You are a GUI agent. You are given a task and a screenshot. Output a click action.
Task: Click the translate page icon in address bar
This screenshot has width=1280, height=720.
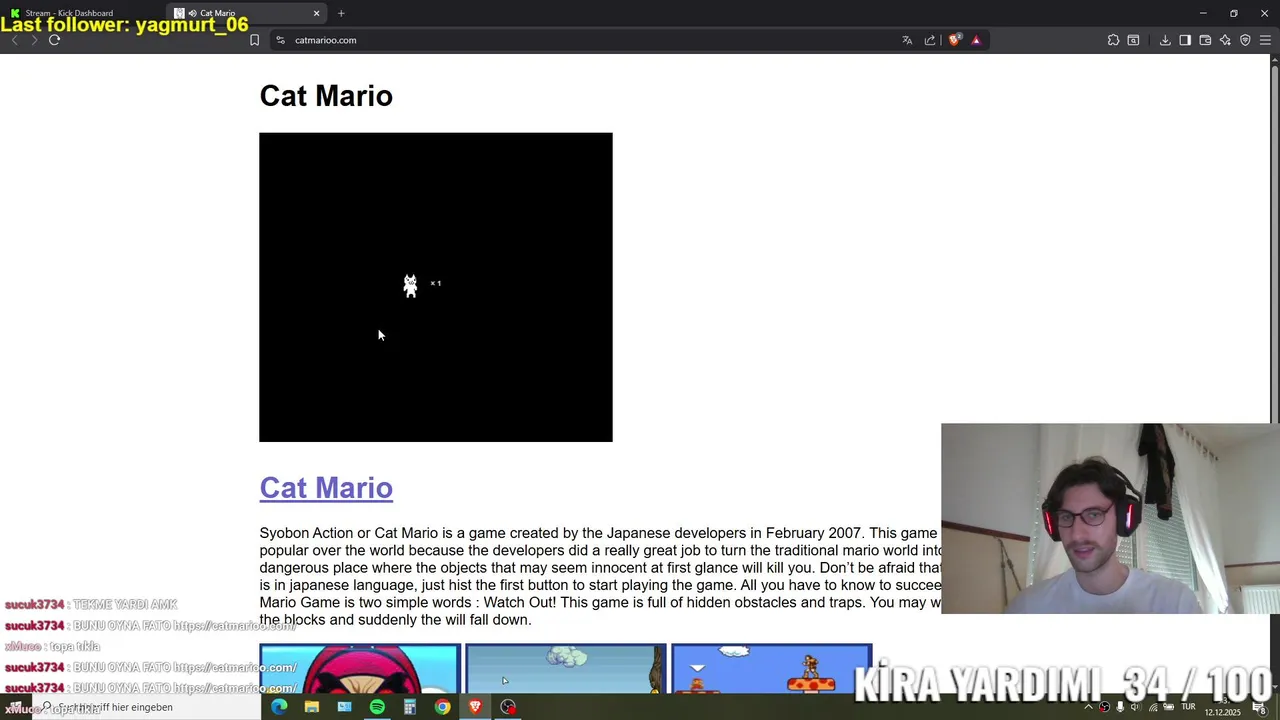907,40
